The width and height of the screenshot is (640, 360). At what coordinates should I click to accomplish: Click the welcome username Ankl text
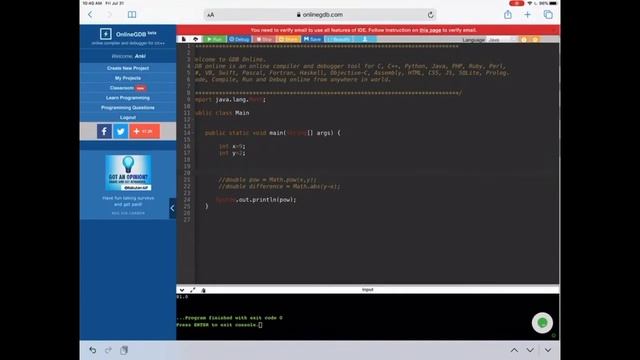tap(140, 56)
